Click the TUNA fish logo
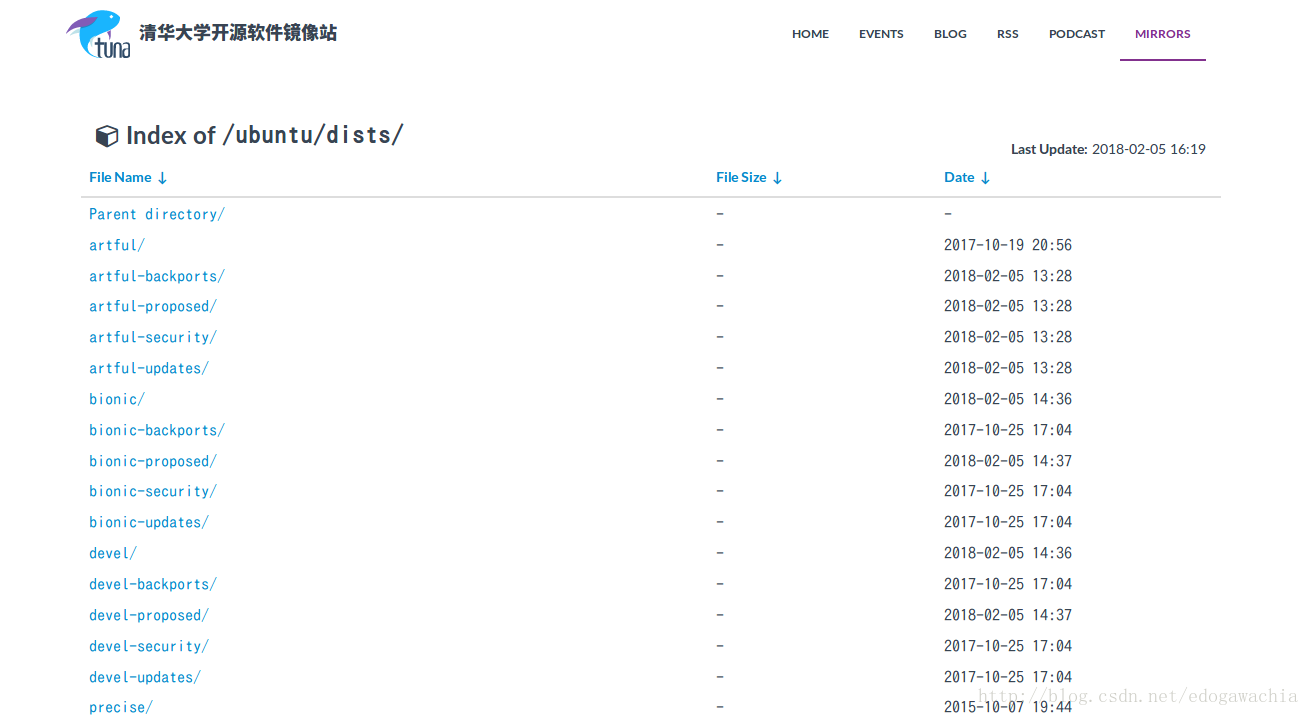Viewport: 1309px width, 716px height. [x=98, y=34]
